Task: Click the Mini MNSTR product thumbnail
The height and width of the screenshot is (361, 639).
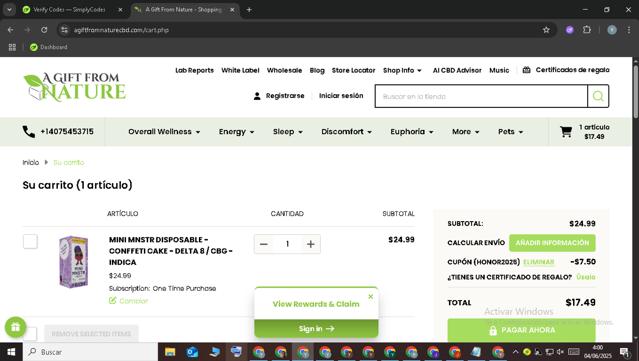Action: 73,262
